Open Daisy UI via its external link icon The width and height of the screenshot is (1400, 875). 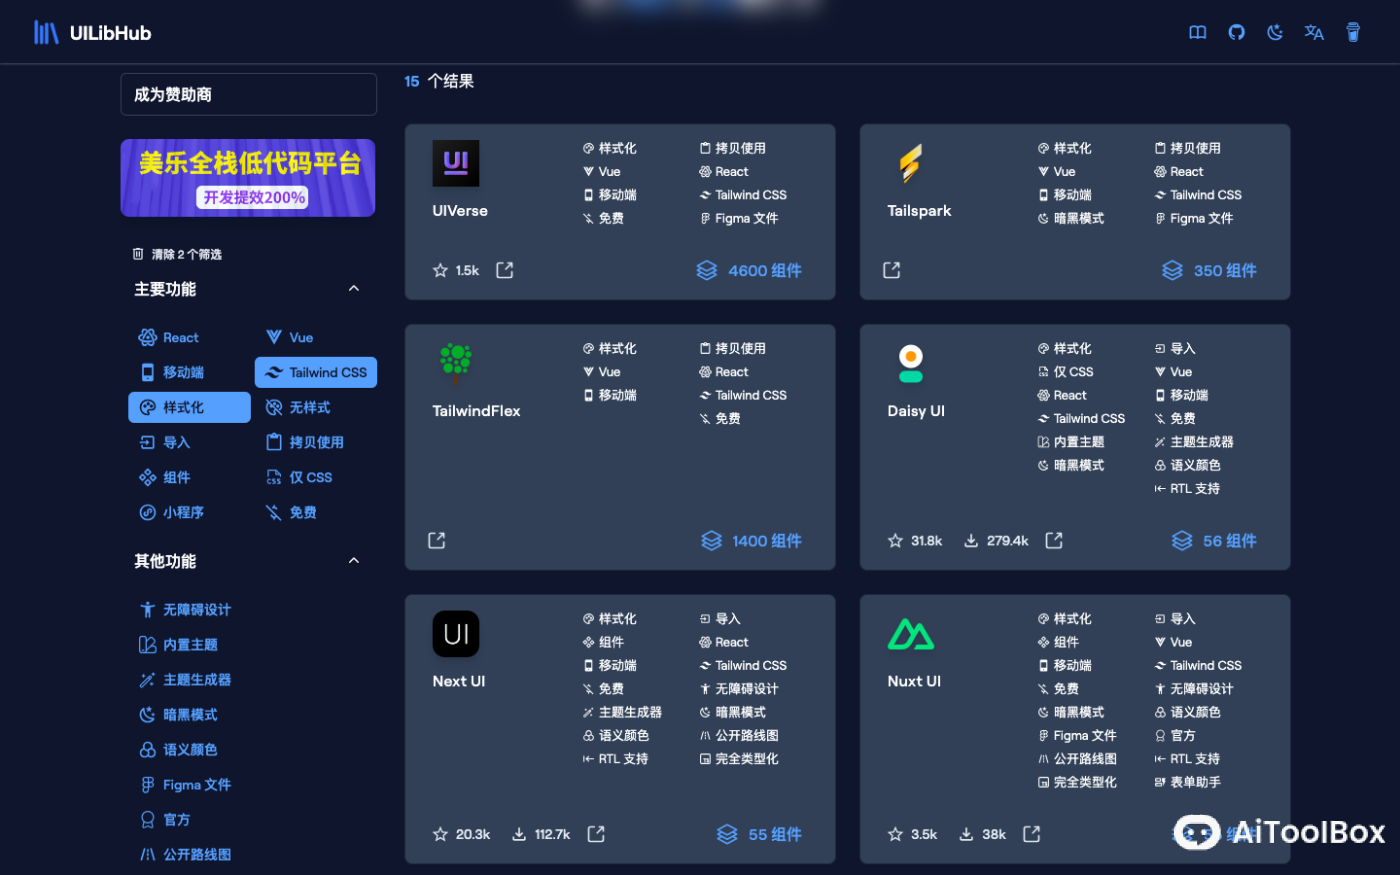point(1053,540)
